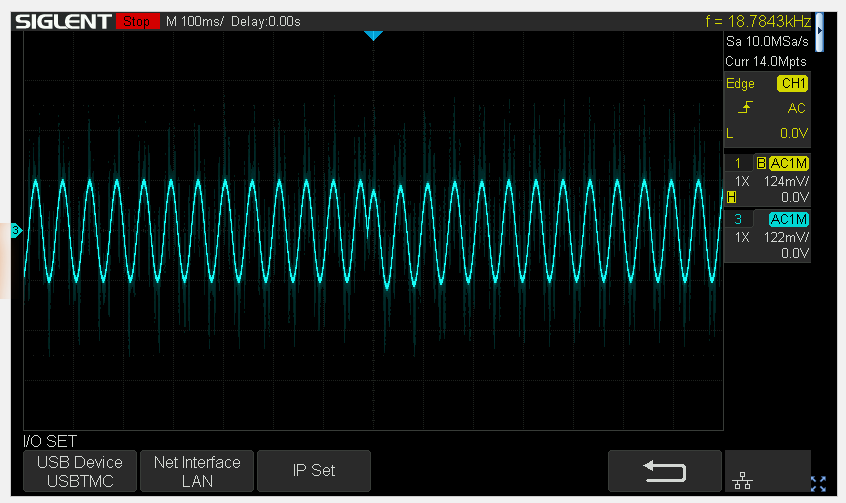Click the Stop run state indicator
Screen dimensions: 846x503
point(137,22)
